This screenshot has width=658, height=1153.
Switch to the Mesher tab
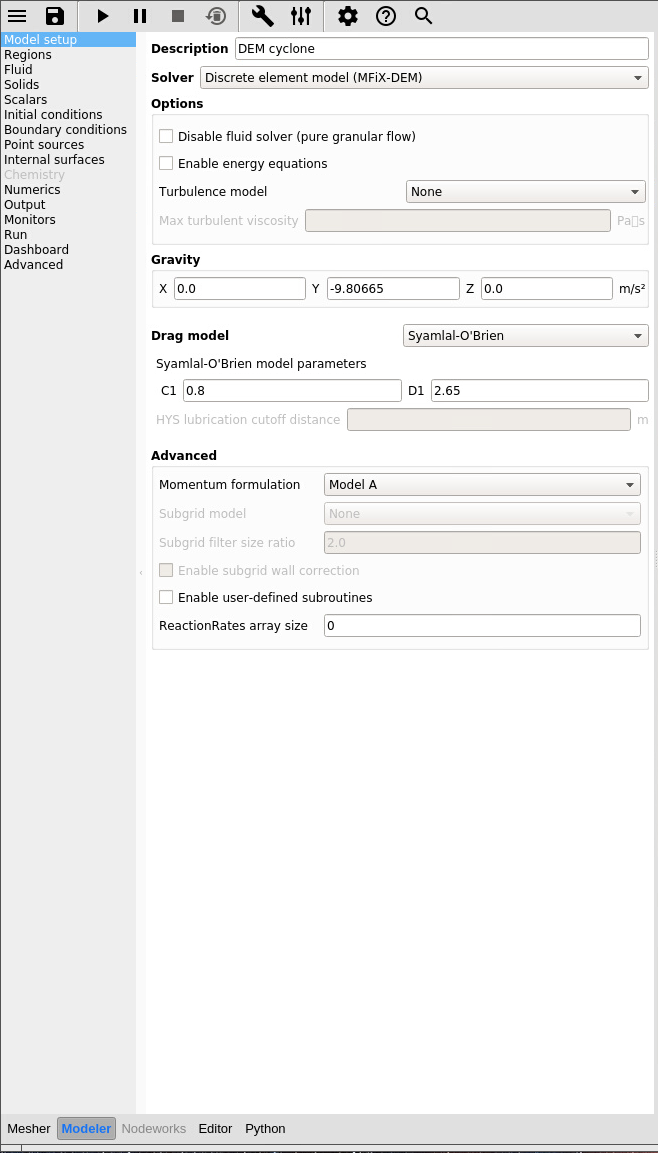click(29, 1128)
